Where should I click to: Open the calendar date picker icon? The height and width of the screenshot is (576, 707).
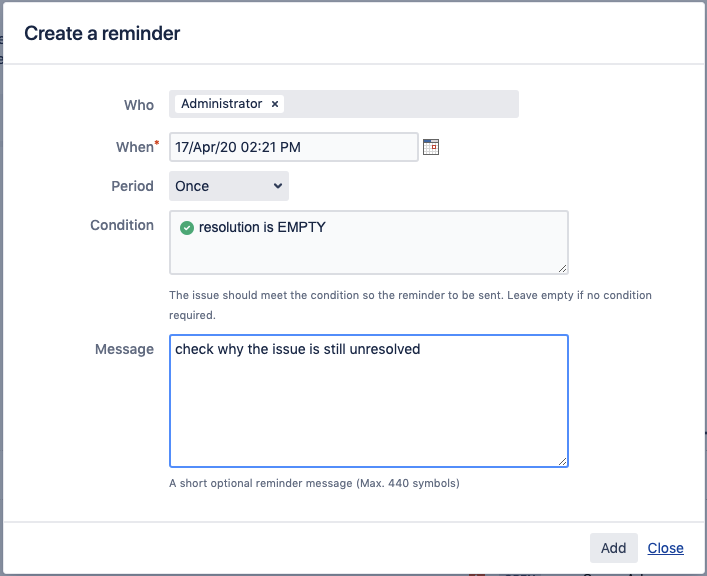click(x=431, y=147)
